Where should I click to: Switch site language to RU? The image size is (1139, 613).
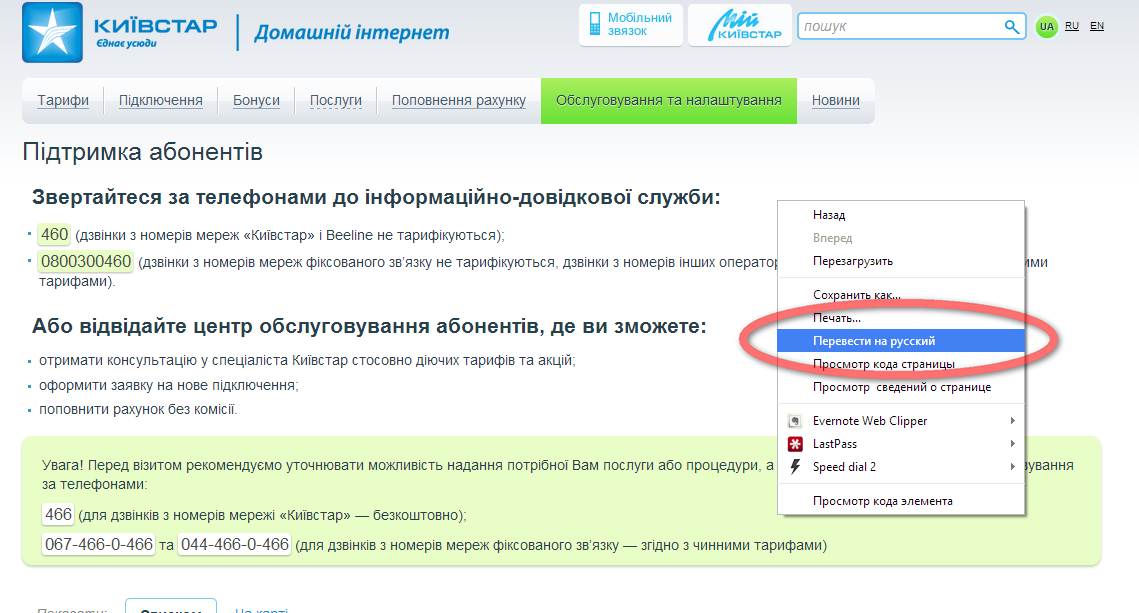(x=1071, y=26)
